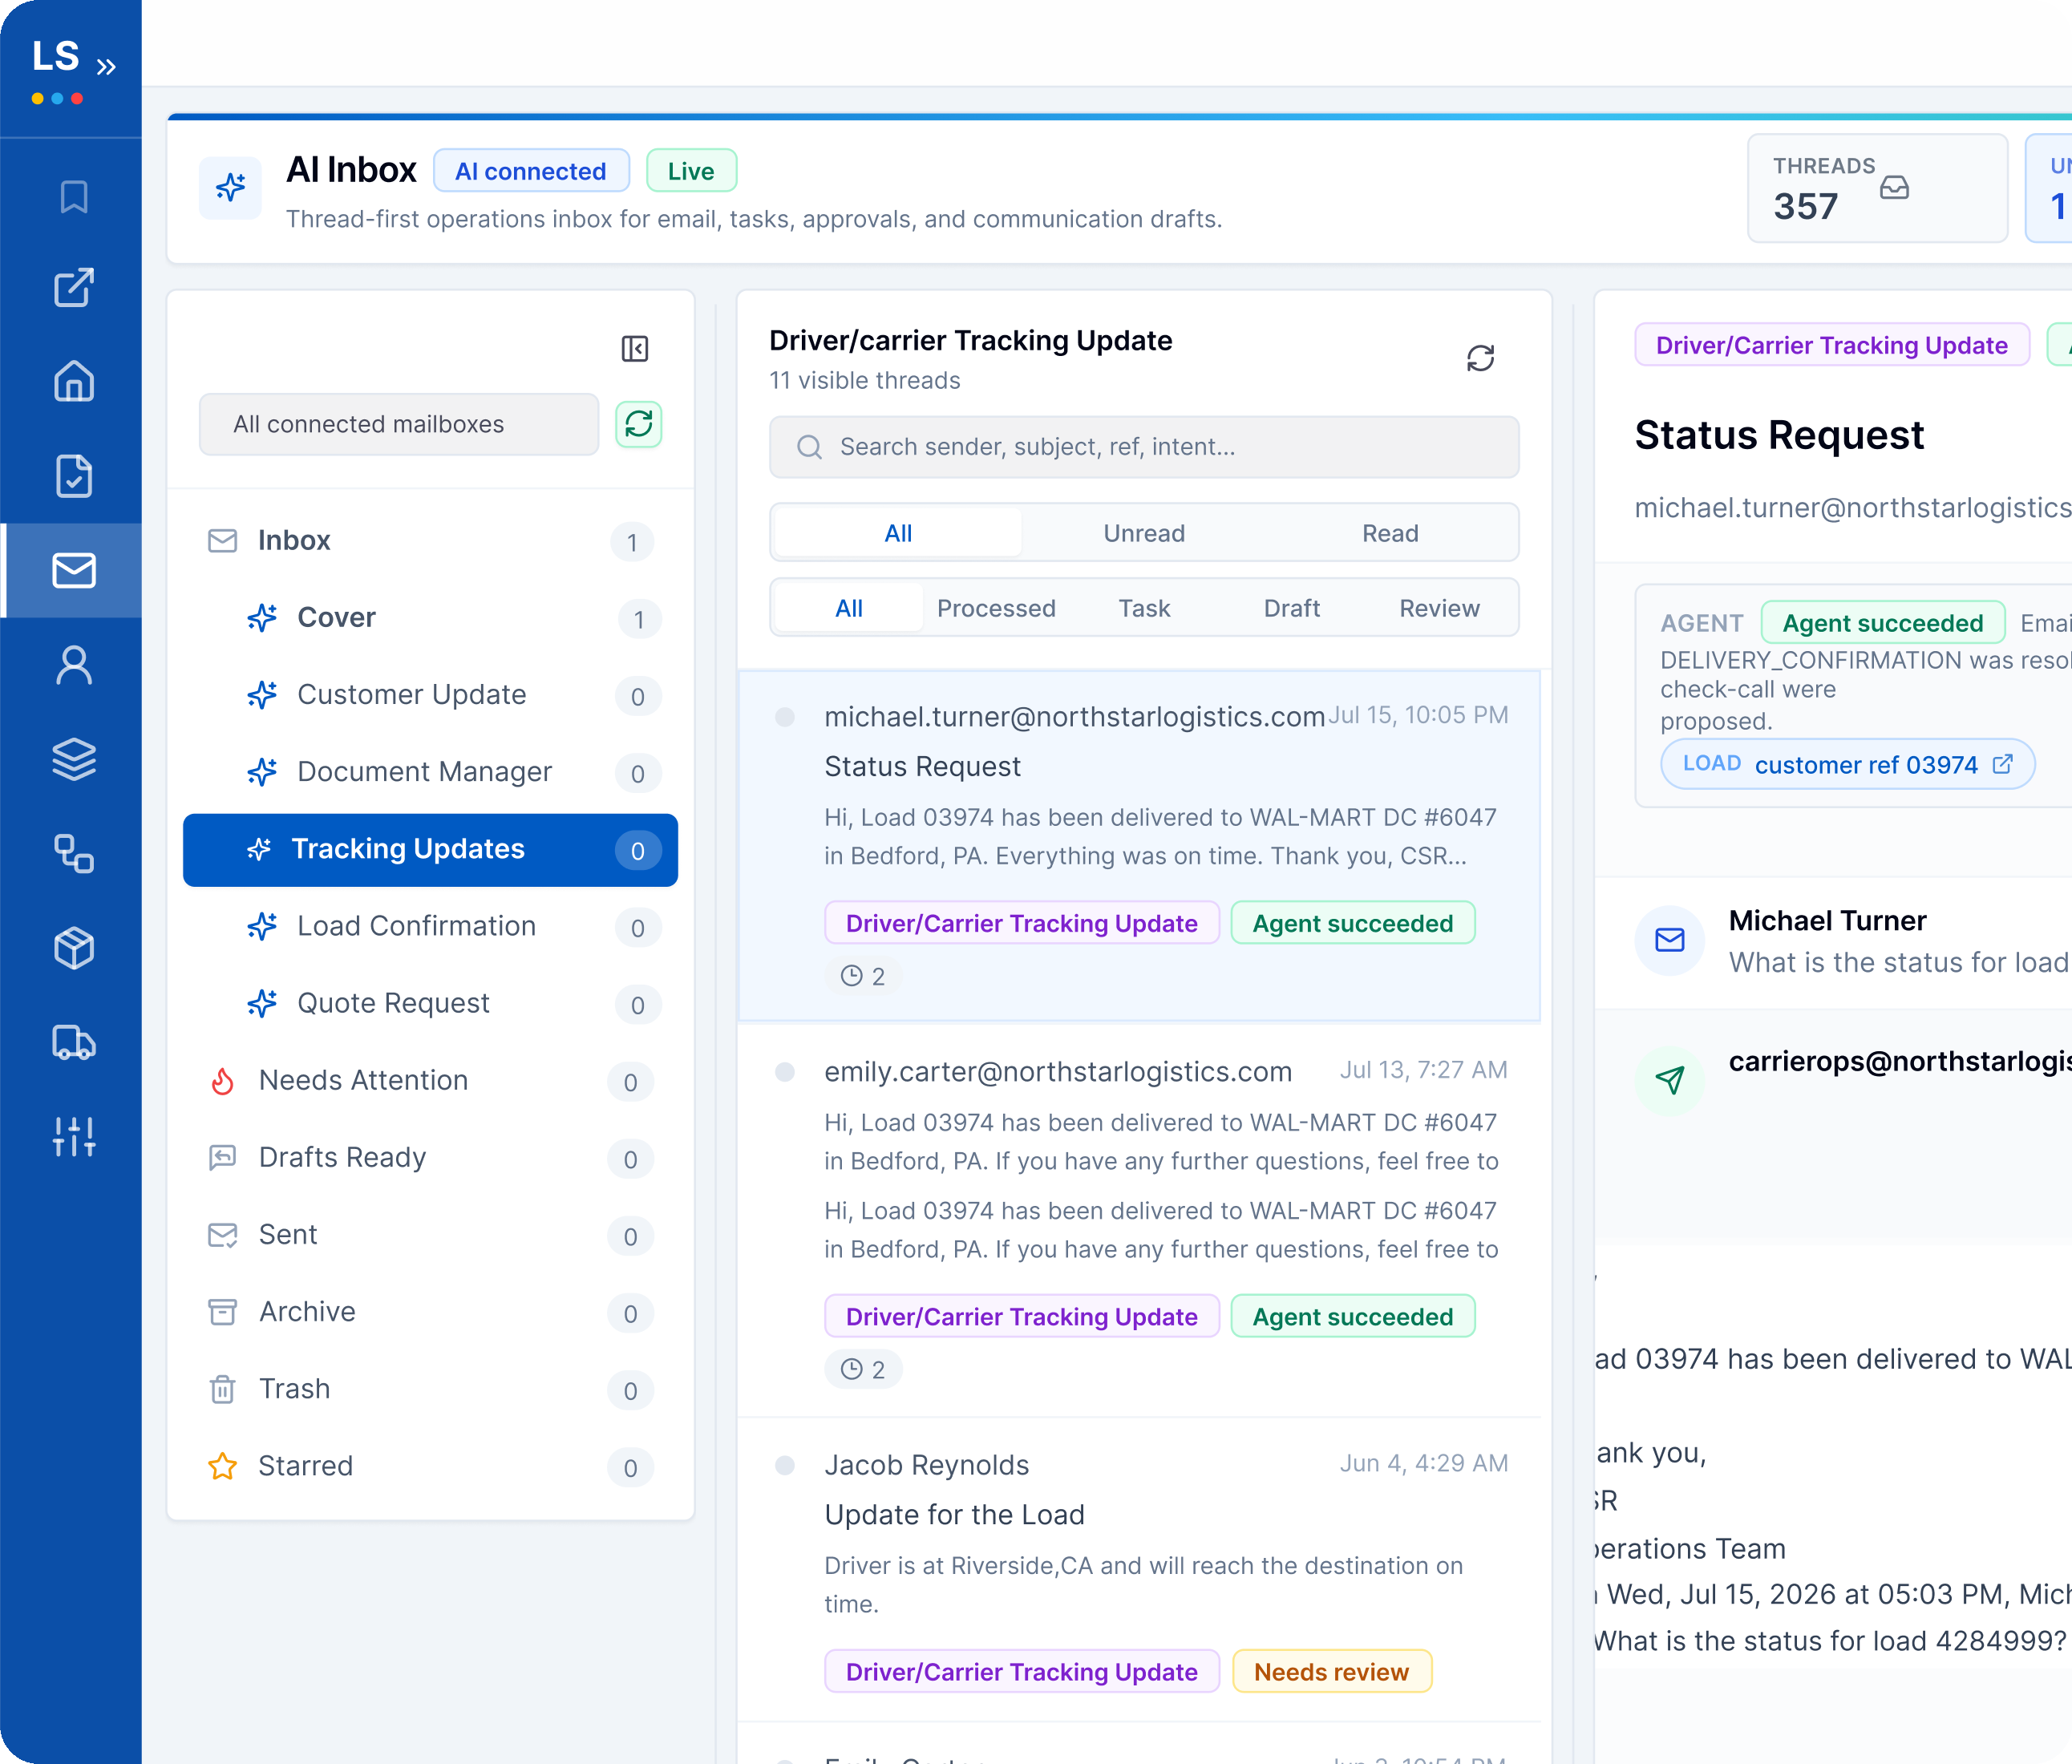Open the Trash folder
2072x1764 pixels.
tap(430, 1389)
